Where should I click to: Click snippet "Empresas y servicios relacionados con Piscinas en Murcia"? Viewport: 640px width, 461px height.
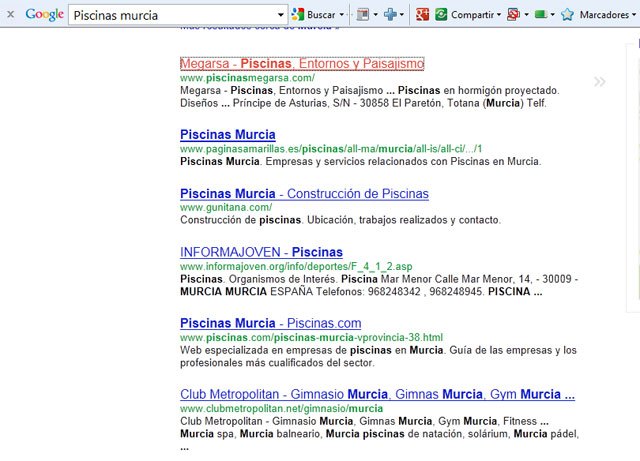pyautogui.click(x=403, y=162)
